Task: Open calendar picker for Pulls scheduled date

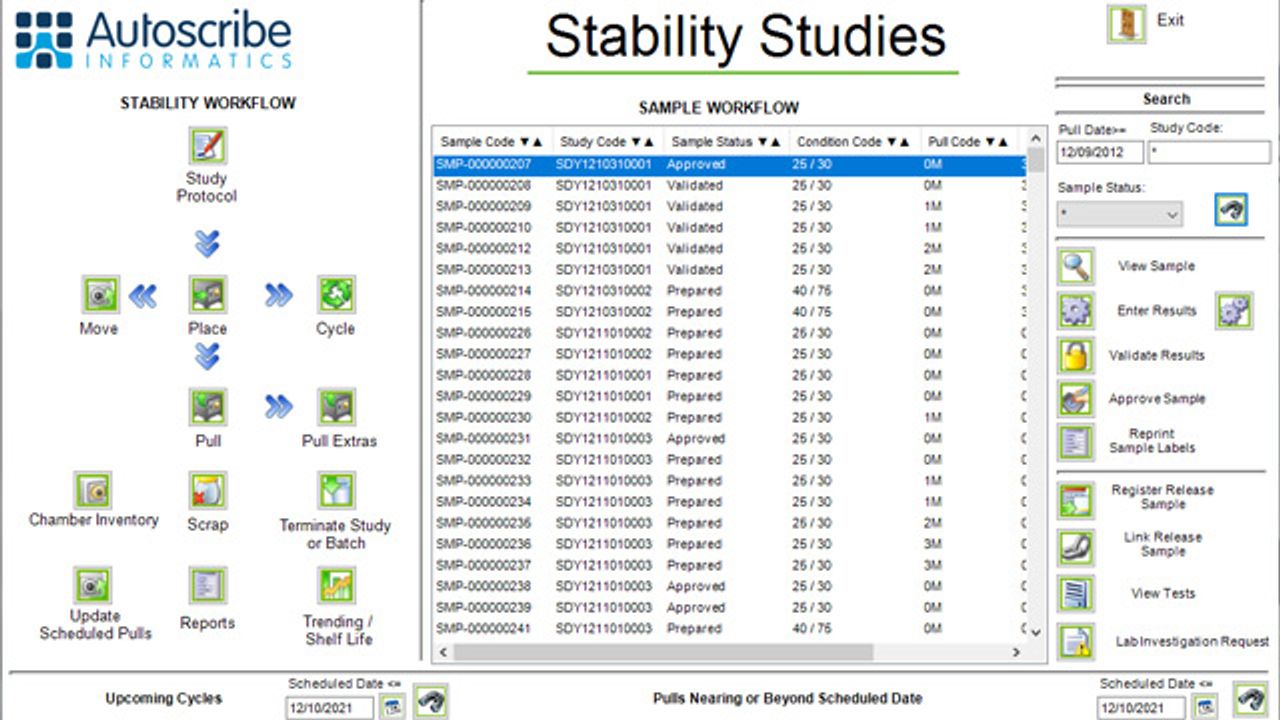Action: pyautogui.click(x=1206, y=707)
